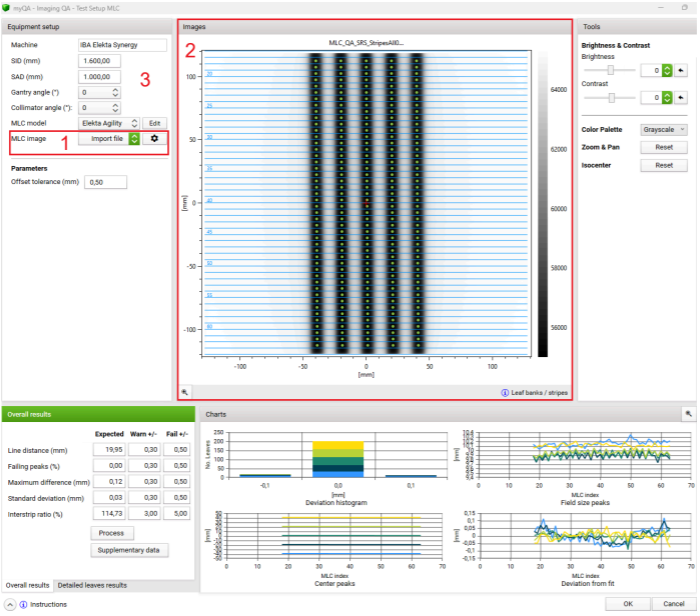700x616 pixels.
Task: Select the Overall results tab
Action: [x=25, y=585]
